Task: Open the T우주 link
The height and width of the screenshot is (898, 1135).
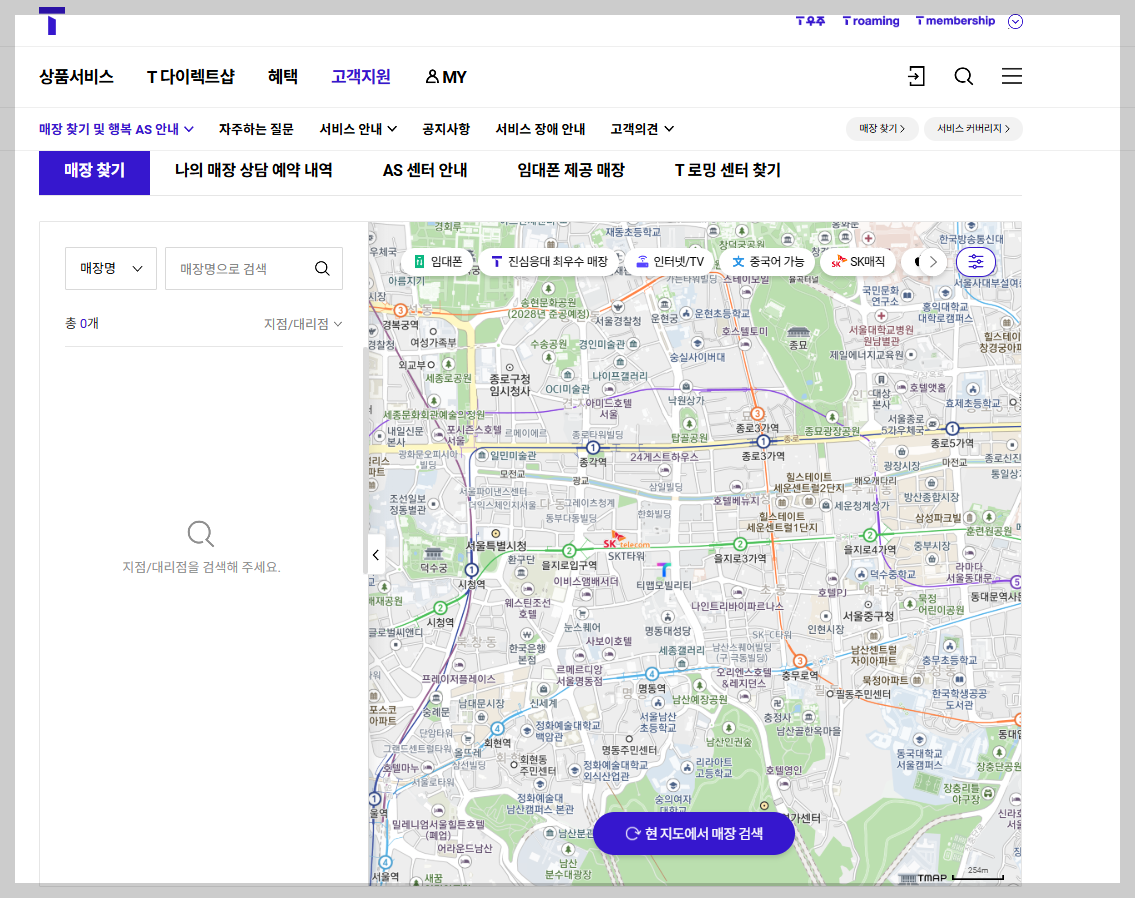Action: click(x=811, y=21)
